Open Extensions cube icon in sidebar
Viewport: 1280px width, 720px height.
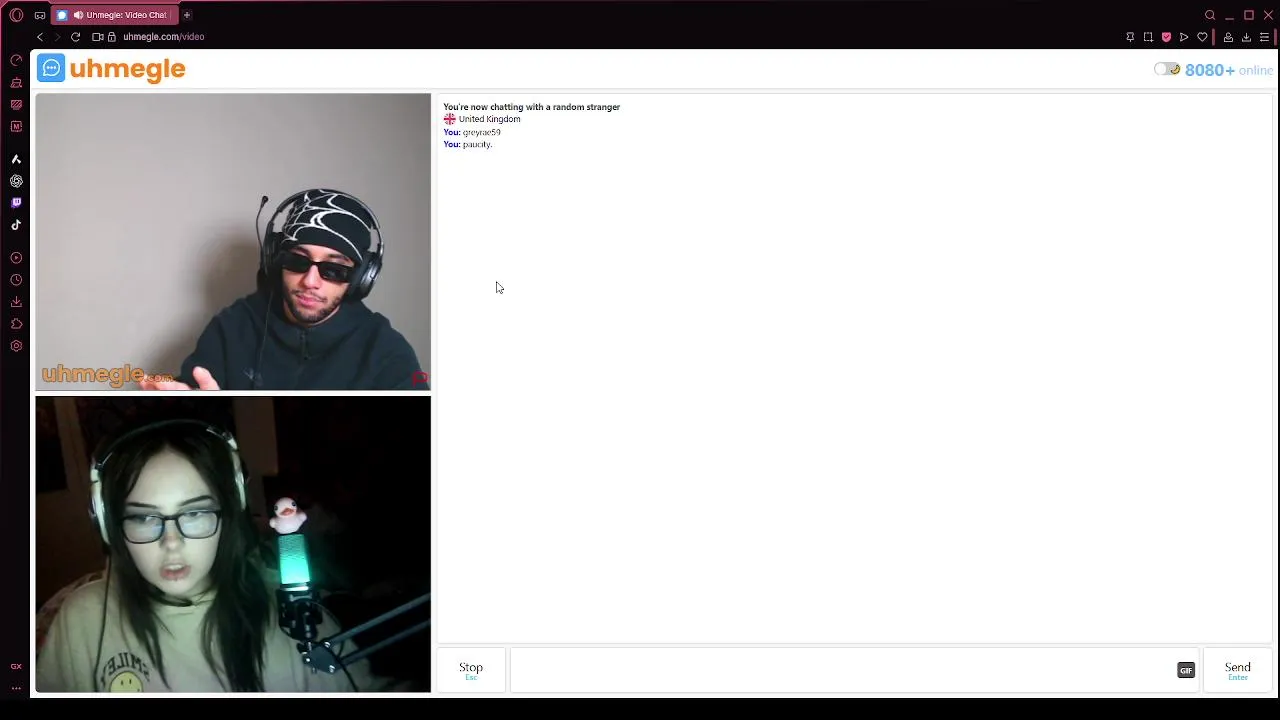16,324
